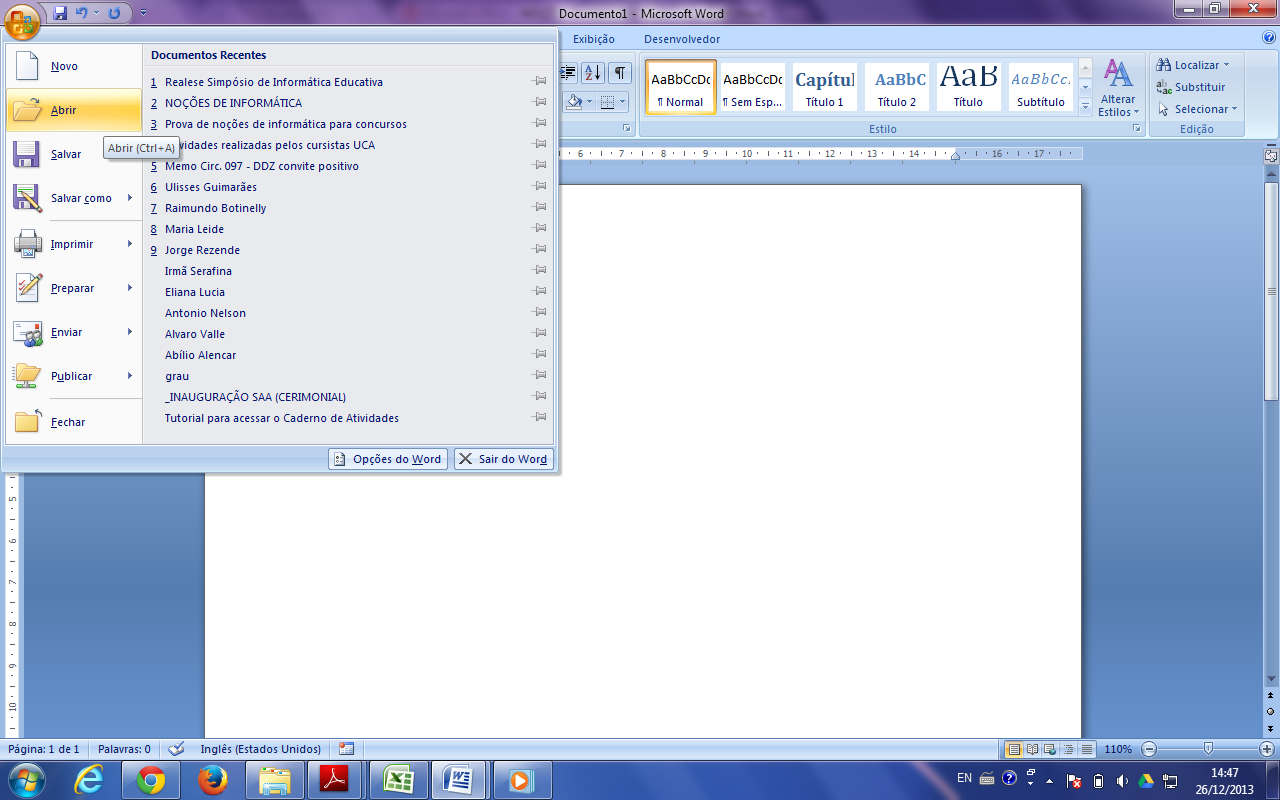Expand the Imprimir submenu arrow
The image size is (1280, 800).
pyautogui.click(x=130, y=244)
